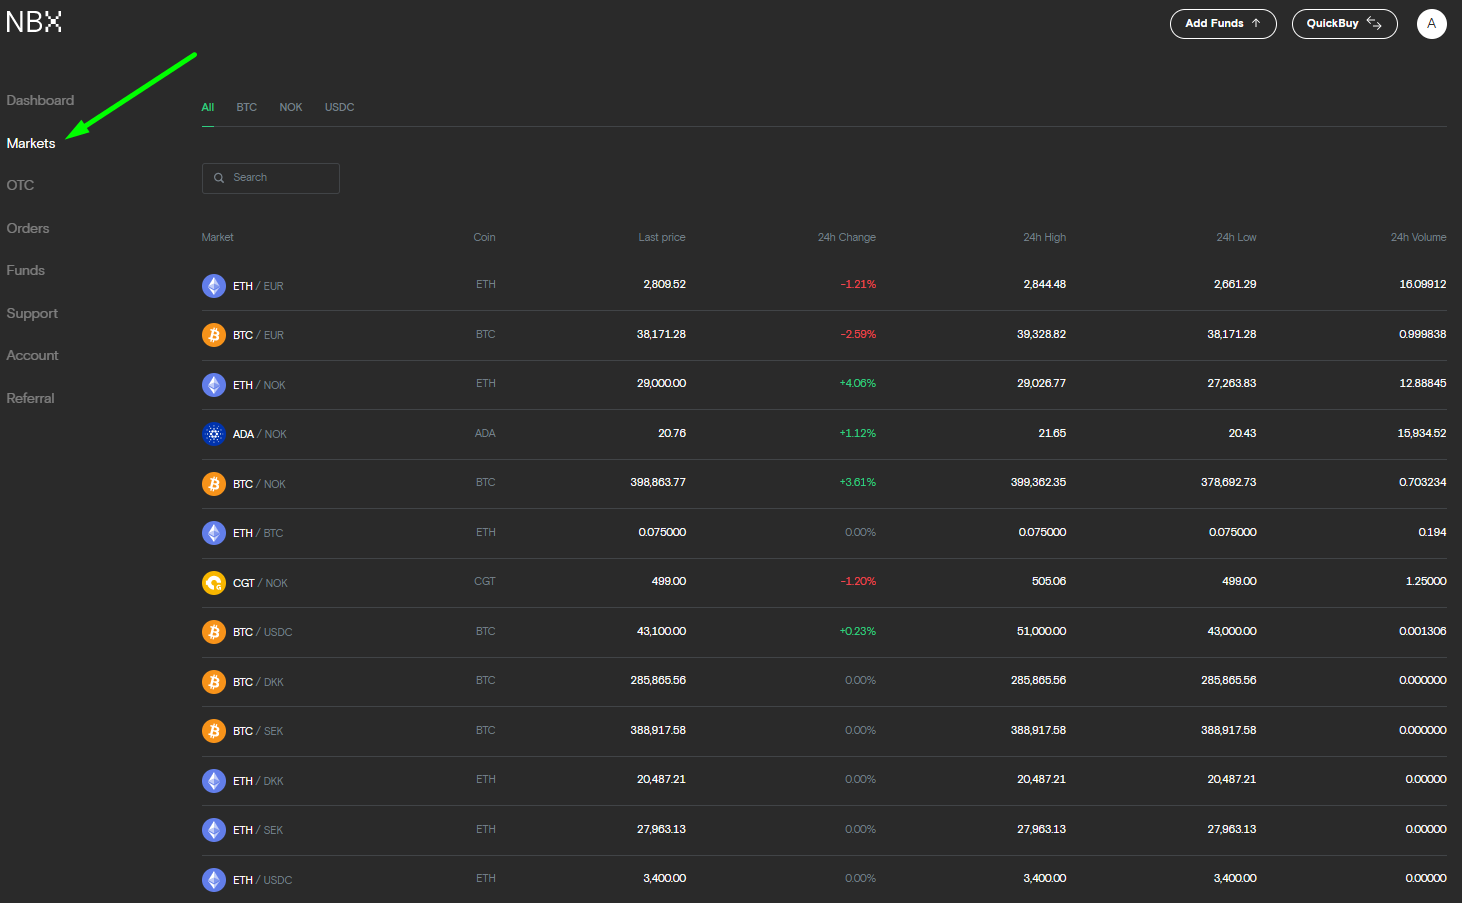Switch to the NOK market tab
This screenshot has height=903, width=1462.
[291, 107]
